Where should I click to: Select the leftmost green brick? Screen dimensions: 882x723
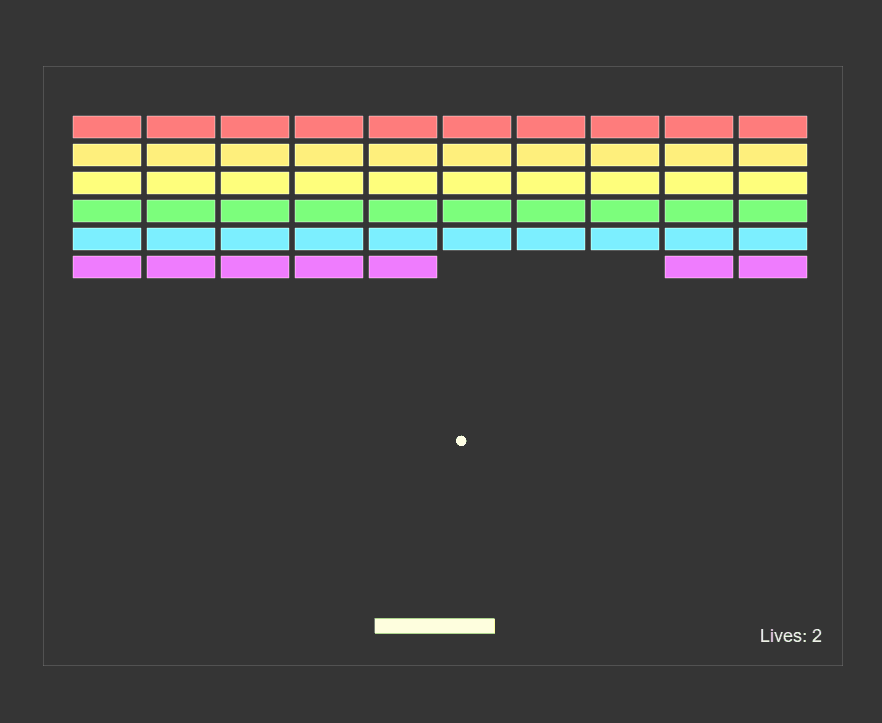107,211
